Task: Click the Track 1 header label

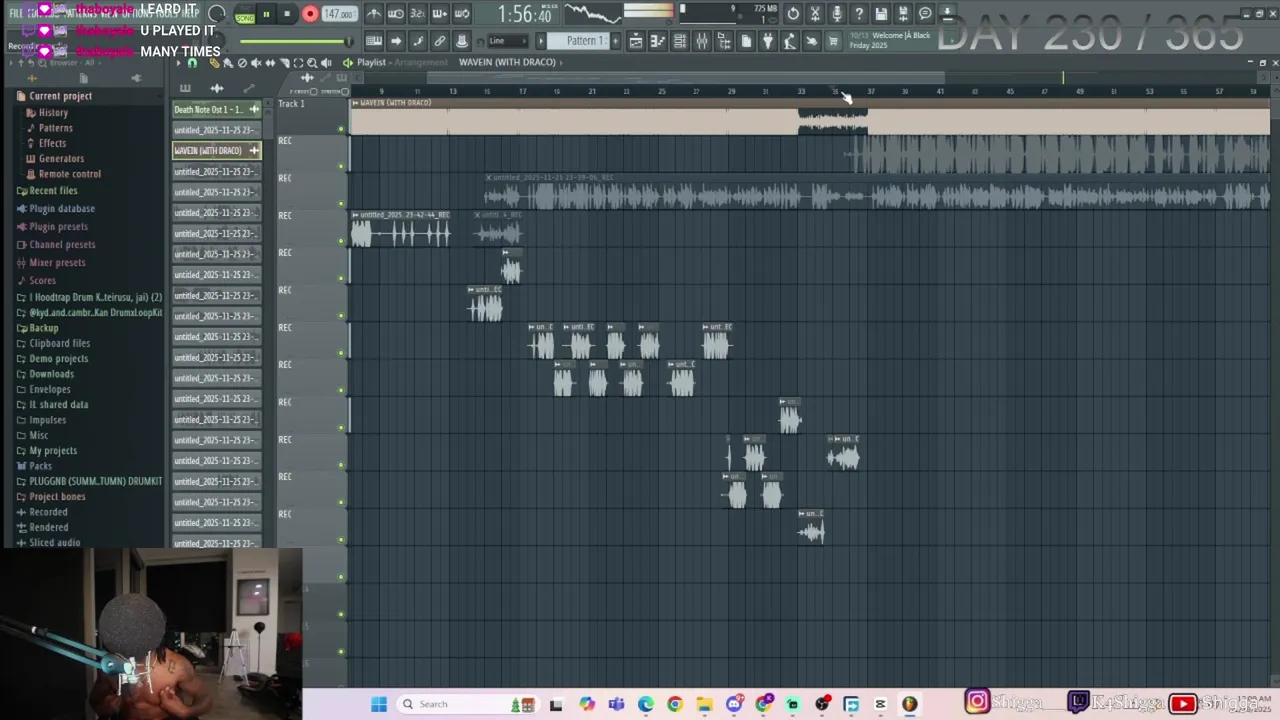Action: point(291,104)
